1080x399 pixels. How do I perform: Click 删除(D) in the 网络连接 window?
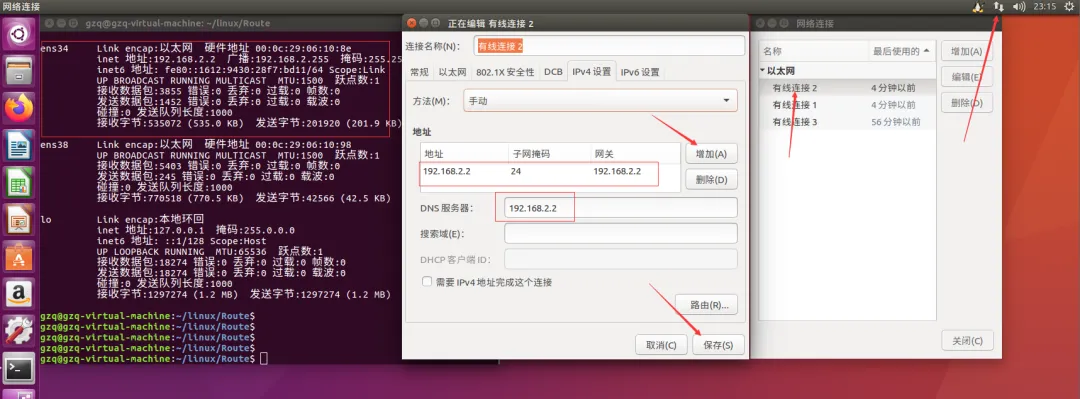point(966,103)
